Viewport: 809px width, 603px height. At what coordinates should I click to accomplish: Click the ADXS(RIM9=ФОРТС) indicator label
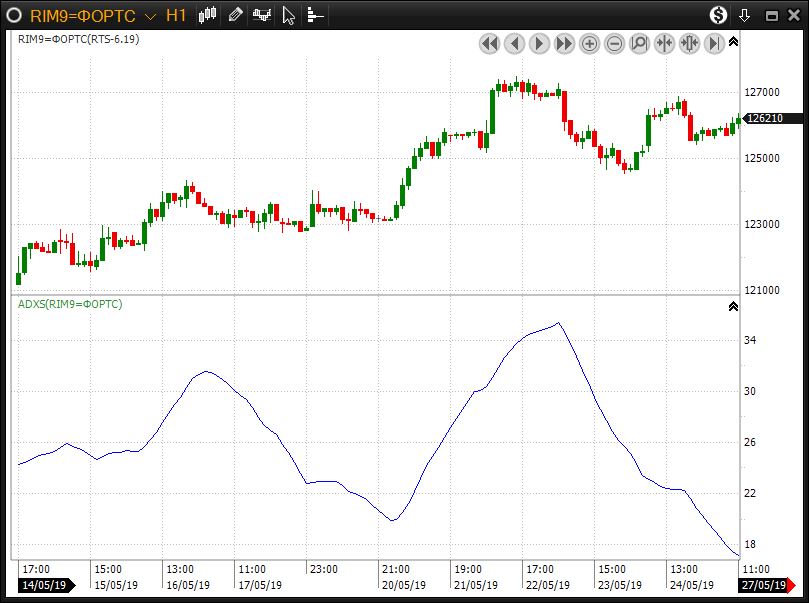pyautogui.click(x=70, y=304)
